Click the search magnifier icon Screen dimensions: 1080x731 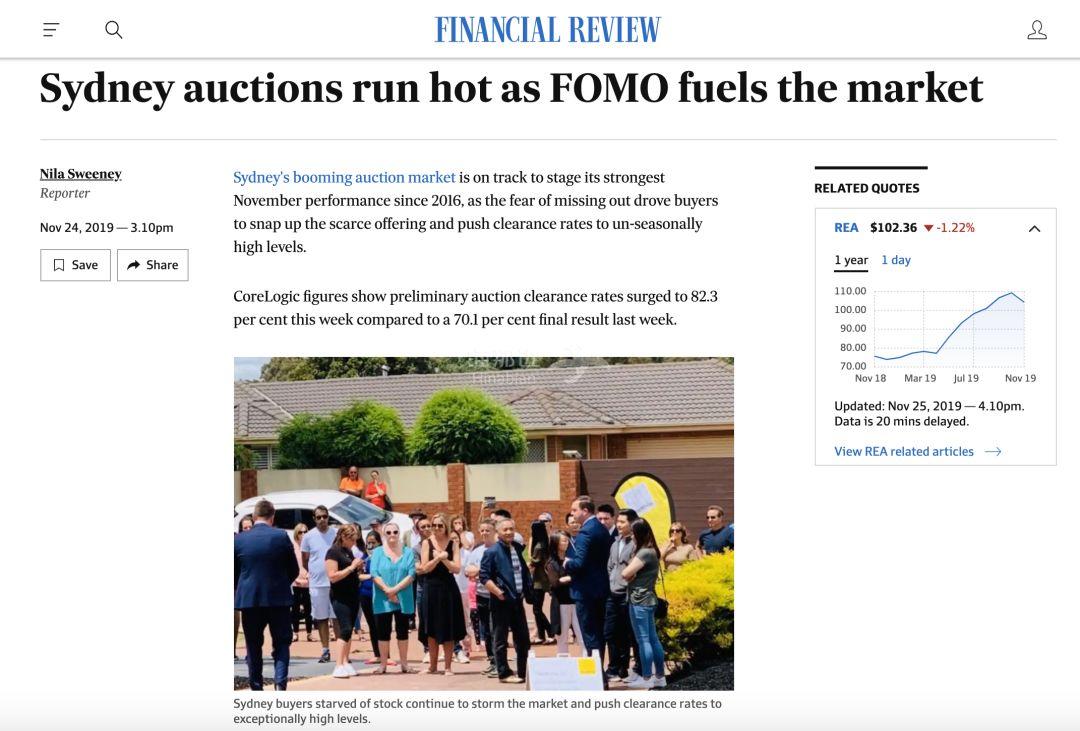click(x=114, y=30)
